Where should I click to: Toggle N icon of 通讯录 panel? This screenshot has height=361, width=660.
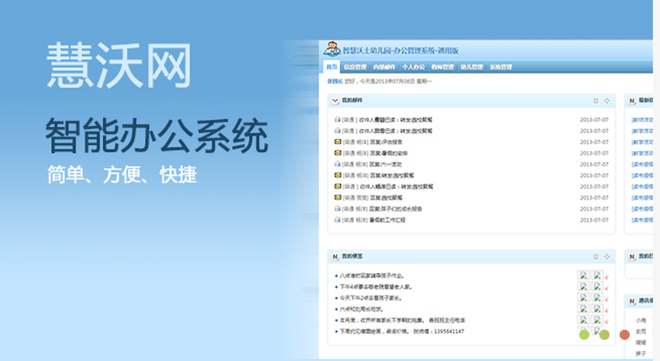tap(632, 301)
